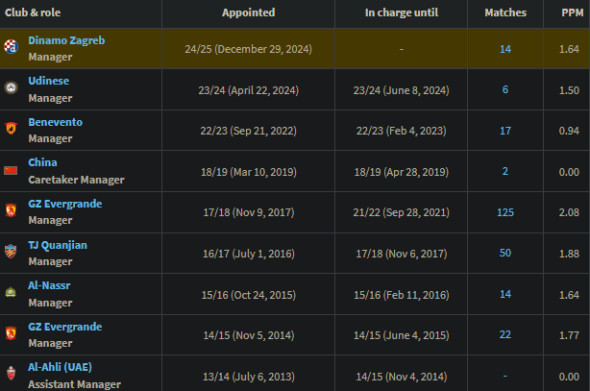Click the Dinamo Zagreb club crest
Screen dimensions: 590x391
click(x=11, y=47)
